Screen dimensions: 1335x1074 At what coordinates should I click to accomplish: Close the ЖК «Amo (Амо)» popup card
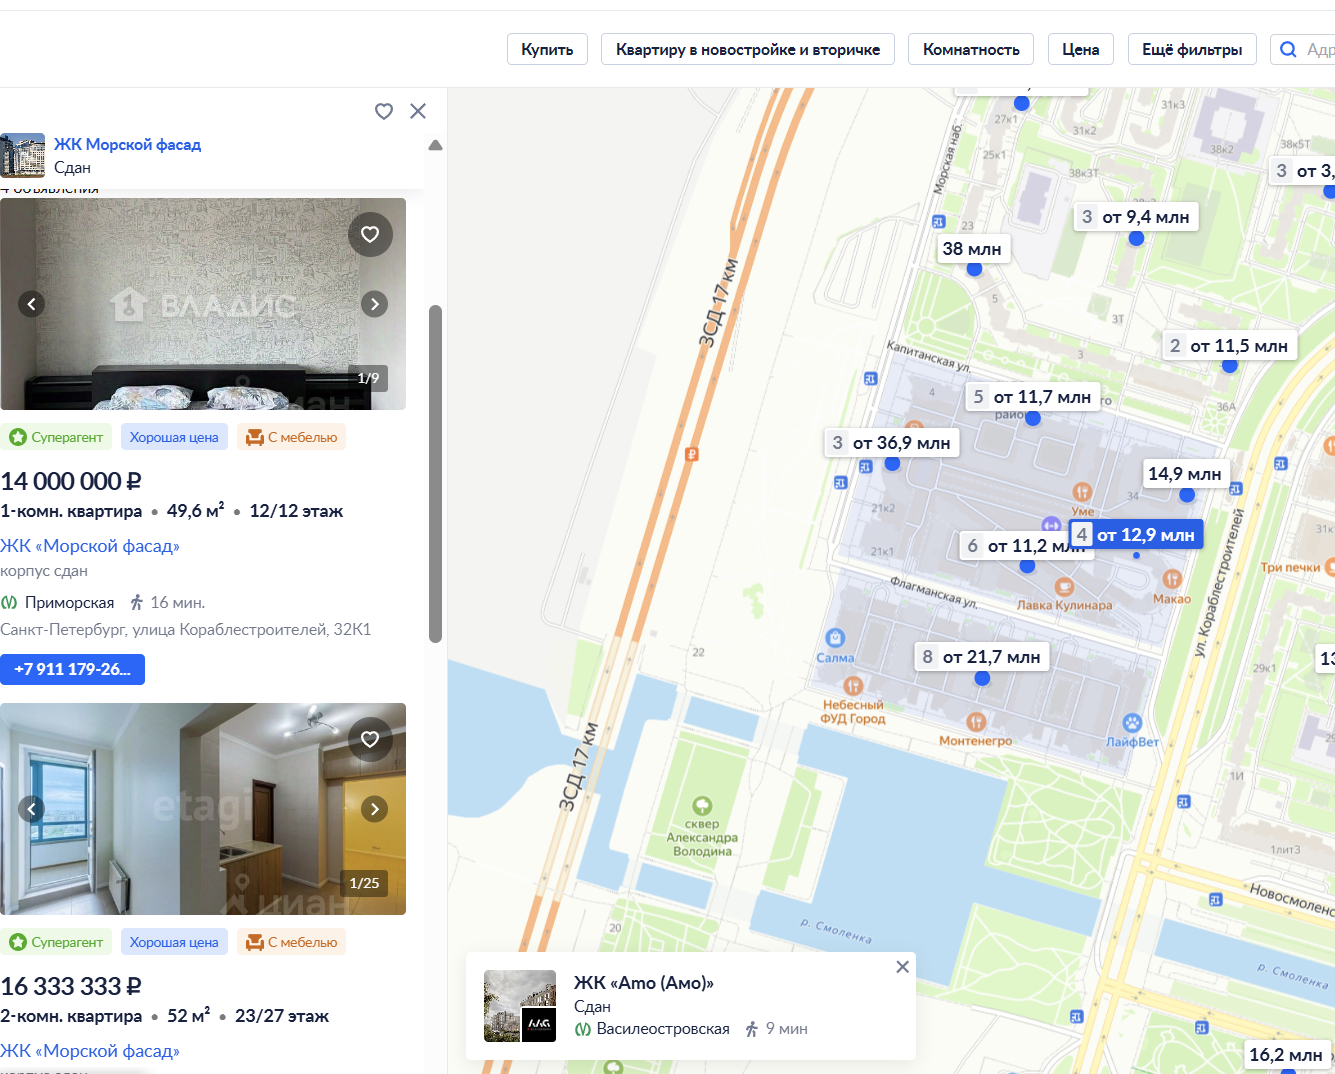(902, 967)
